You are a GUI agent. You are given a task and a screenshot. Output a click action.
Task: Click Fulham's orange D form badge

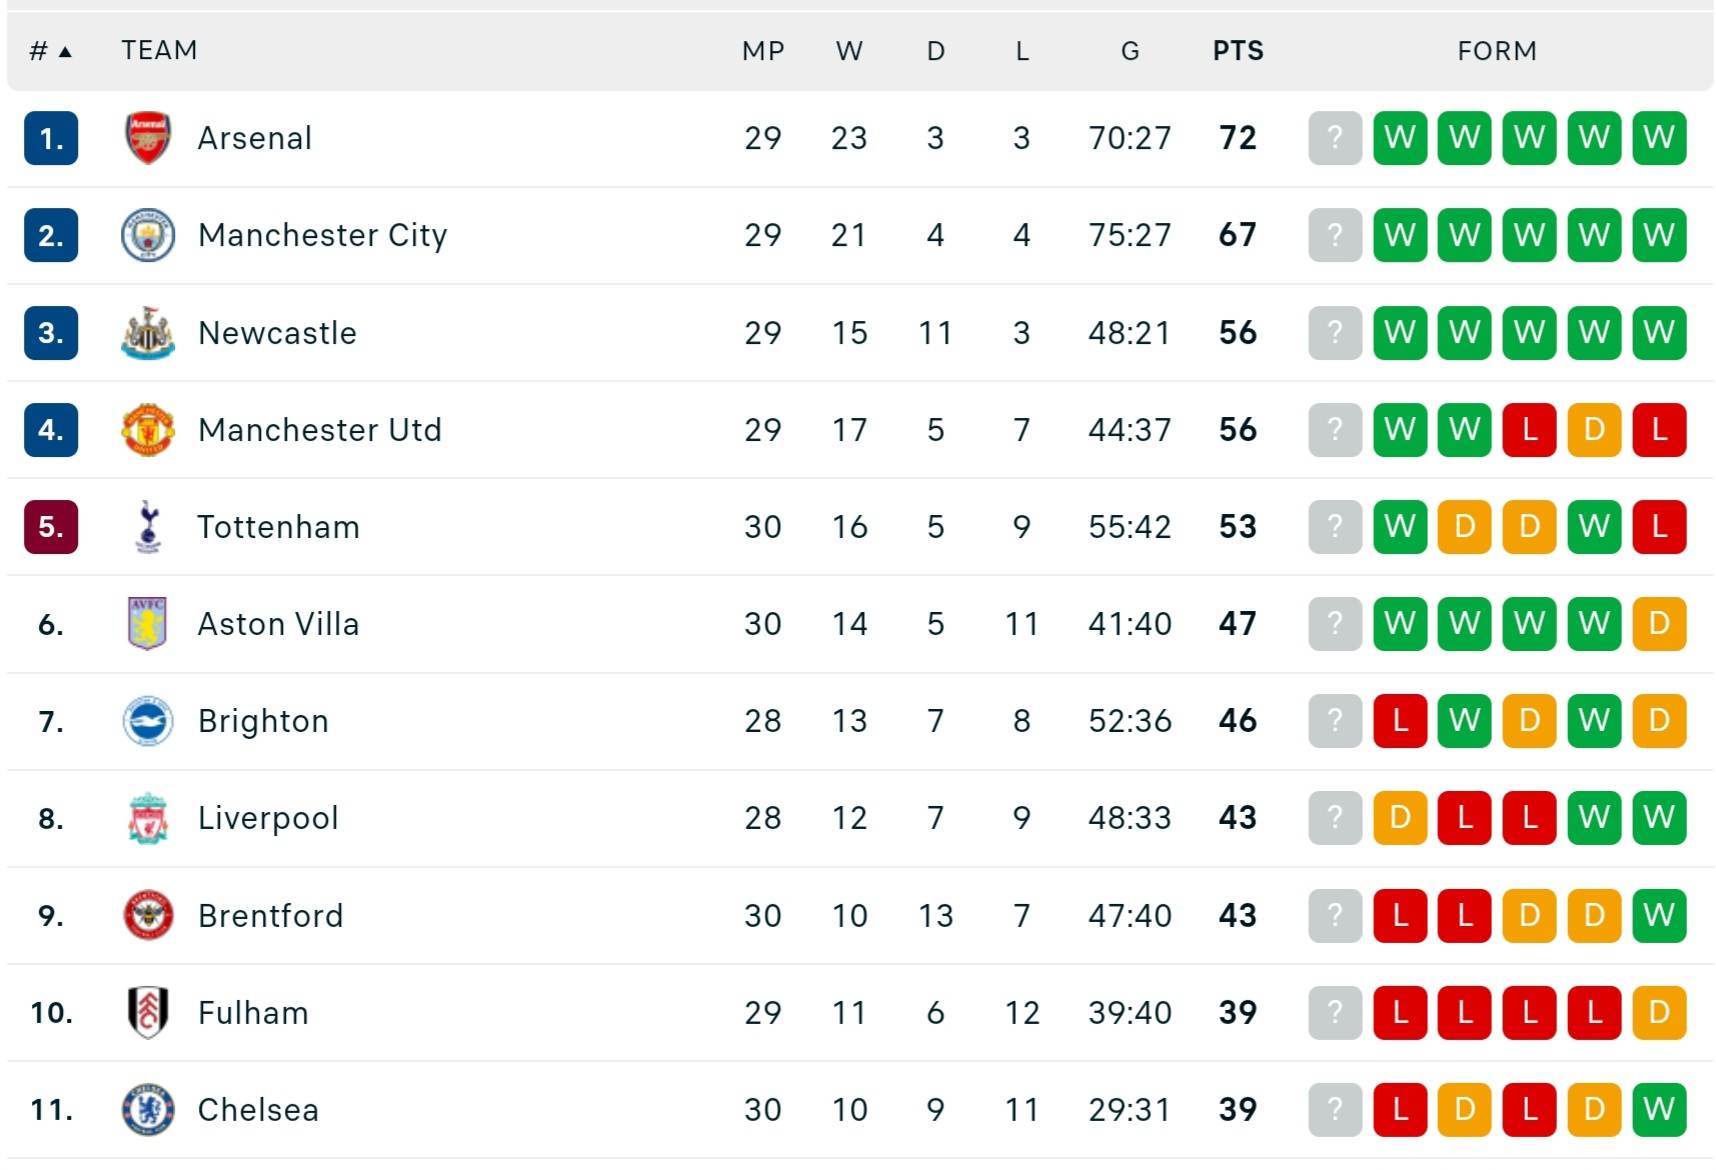click(1659, 1012)
